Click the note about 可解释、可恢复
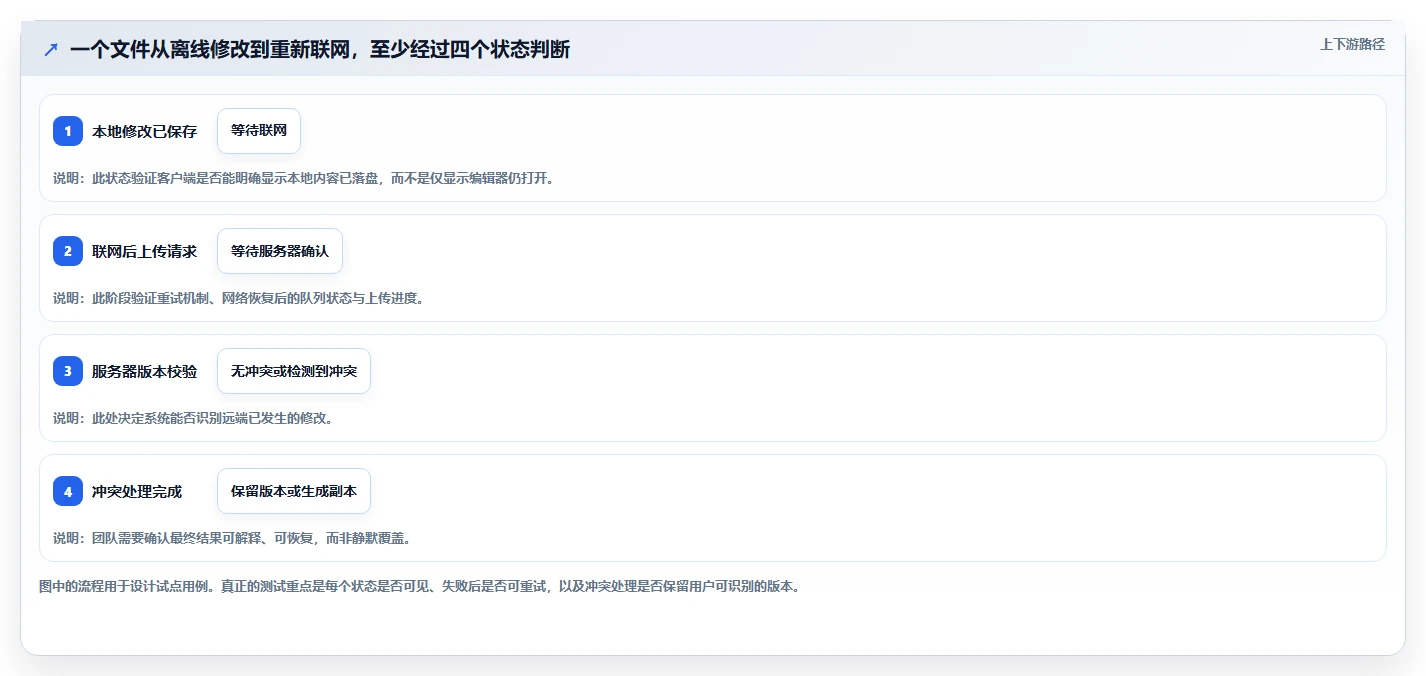Screen dimensions: 1426x676 click(x=232, y=538)
